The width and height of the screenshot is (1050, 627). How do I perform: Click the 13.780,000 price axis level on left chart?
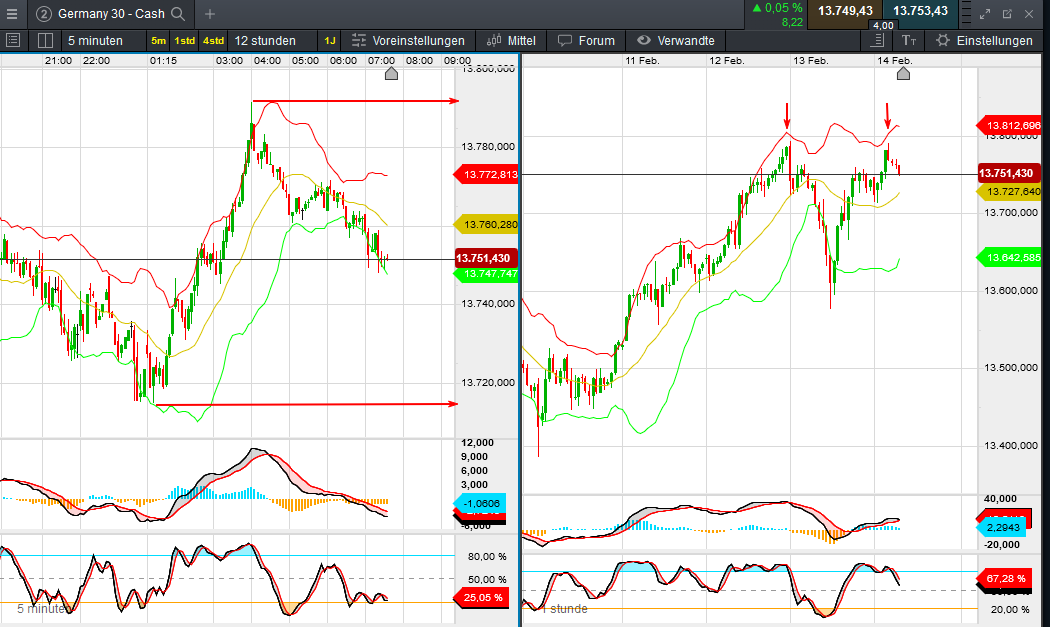488,147
